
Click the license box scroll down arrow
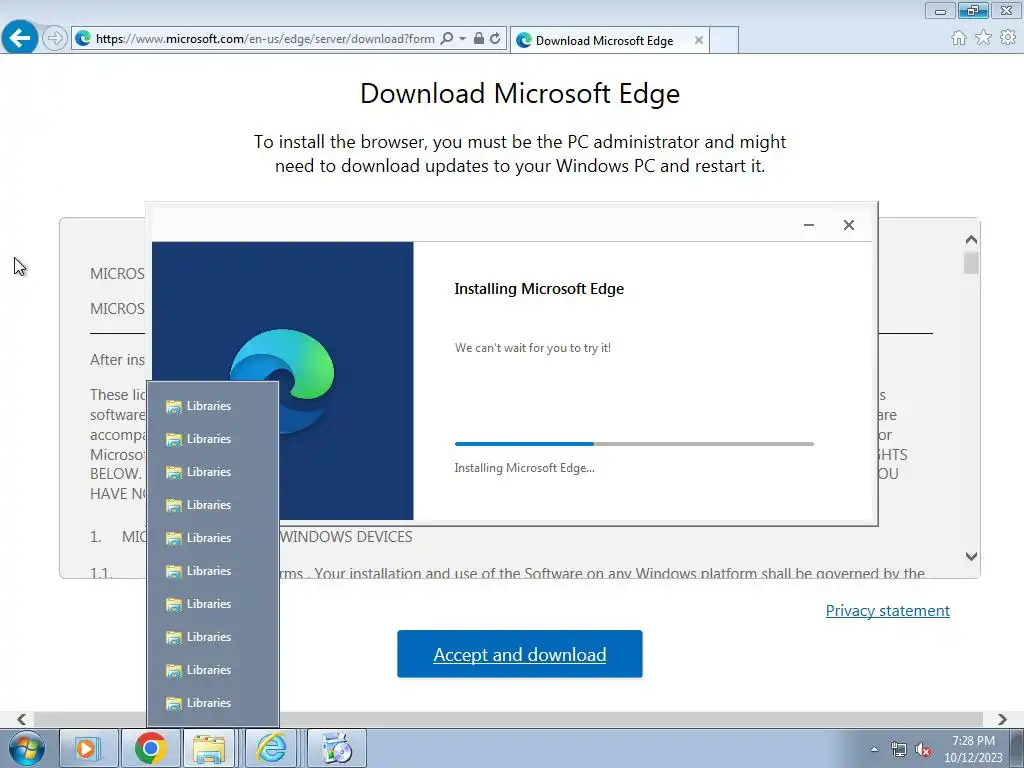click(x=971, y=556)
